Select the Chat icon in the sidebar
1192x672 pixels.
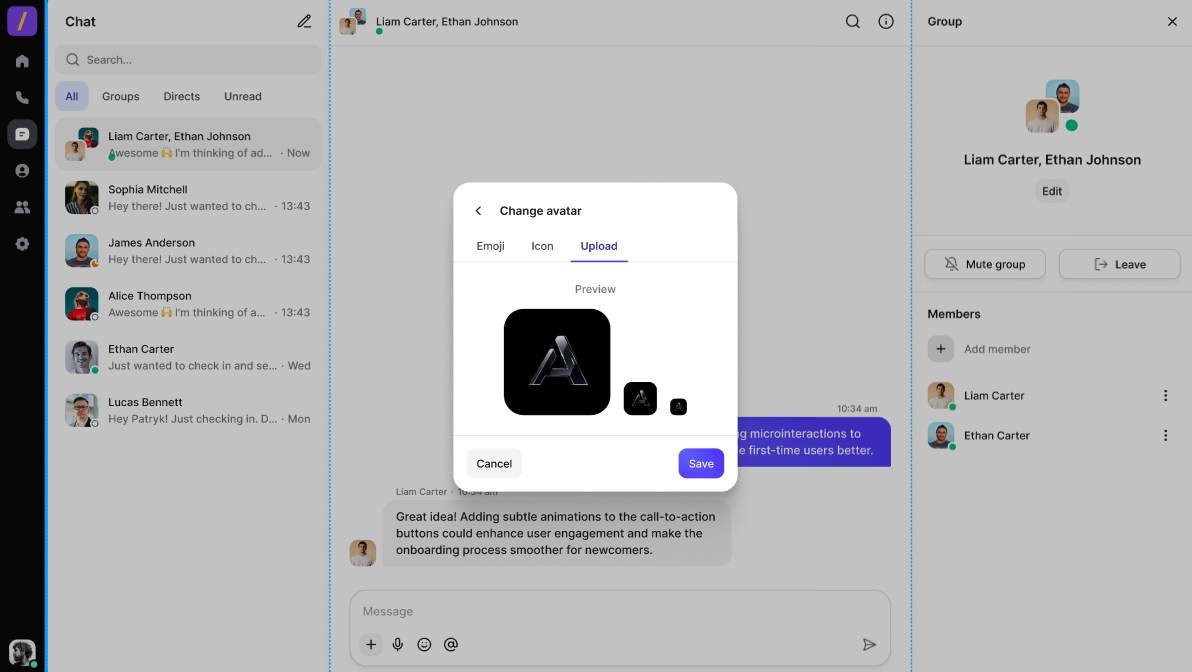point(22,134)
